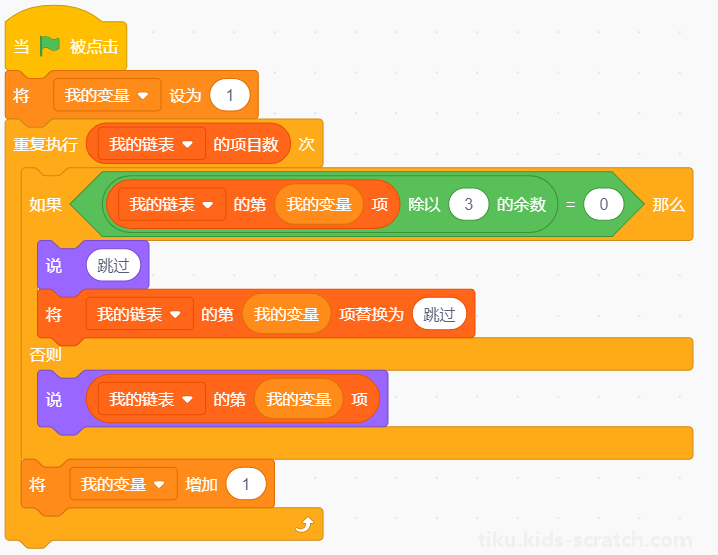Click the value 1 field in 设为 block
The image size is (718, 555).
[230, 95]
